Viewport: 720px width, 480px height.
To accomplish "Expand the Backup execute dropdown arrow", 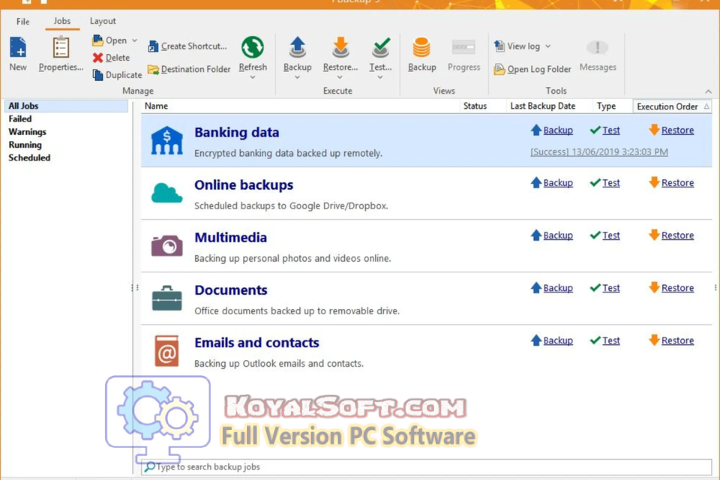I will (x=297, y=78).
